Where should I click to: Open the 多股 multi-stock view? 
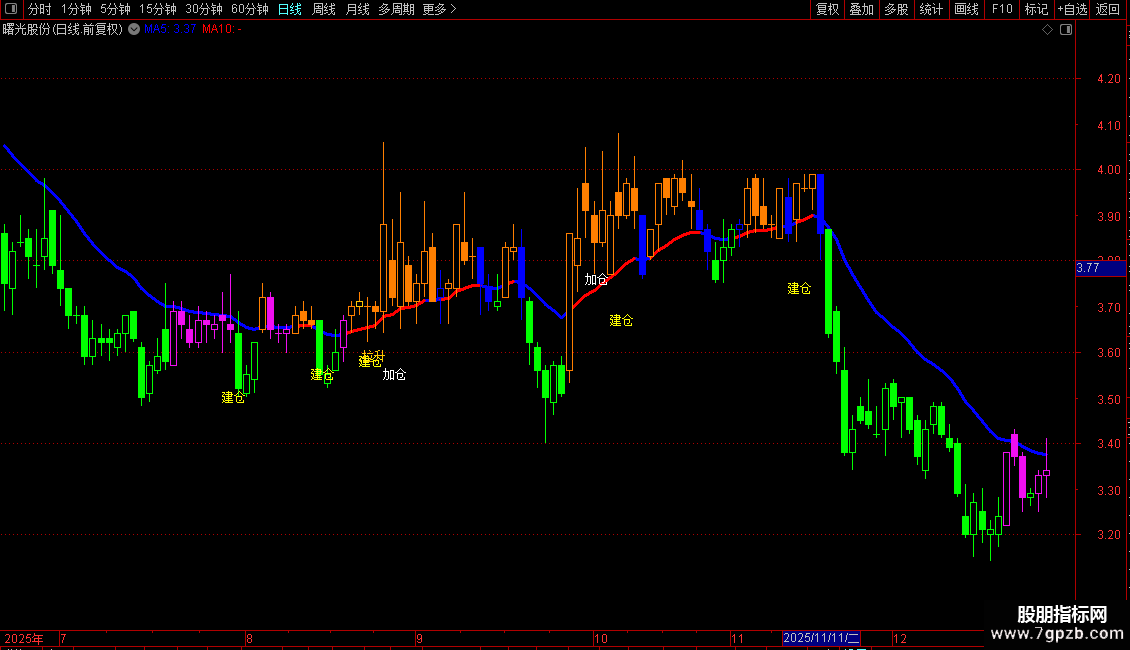(896, 9)
